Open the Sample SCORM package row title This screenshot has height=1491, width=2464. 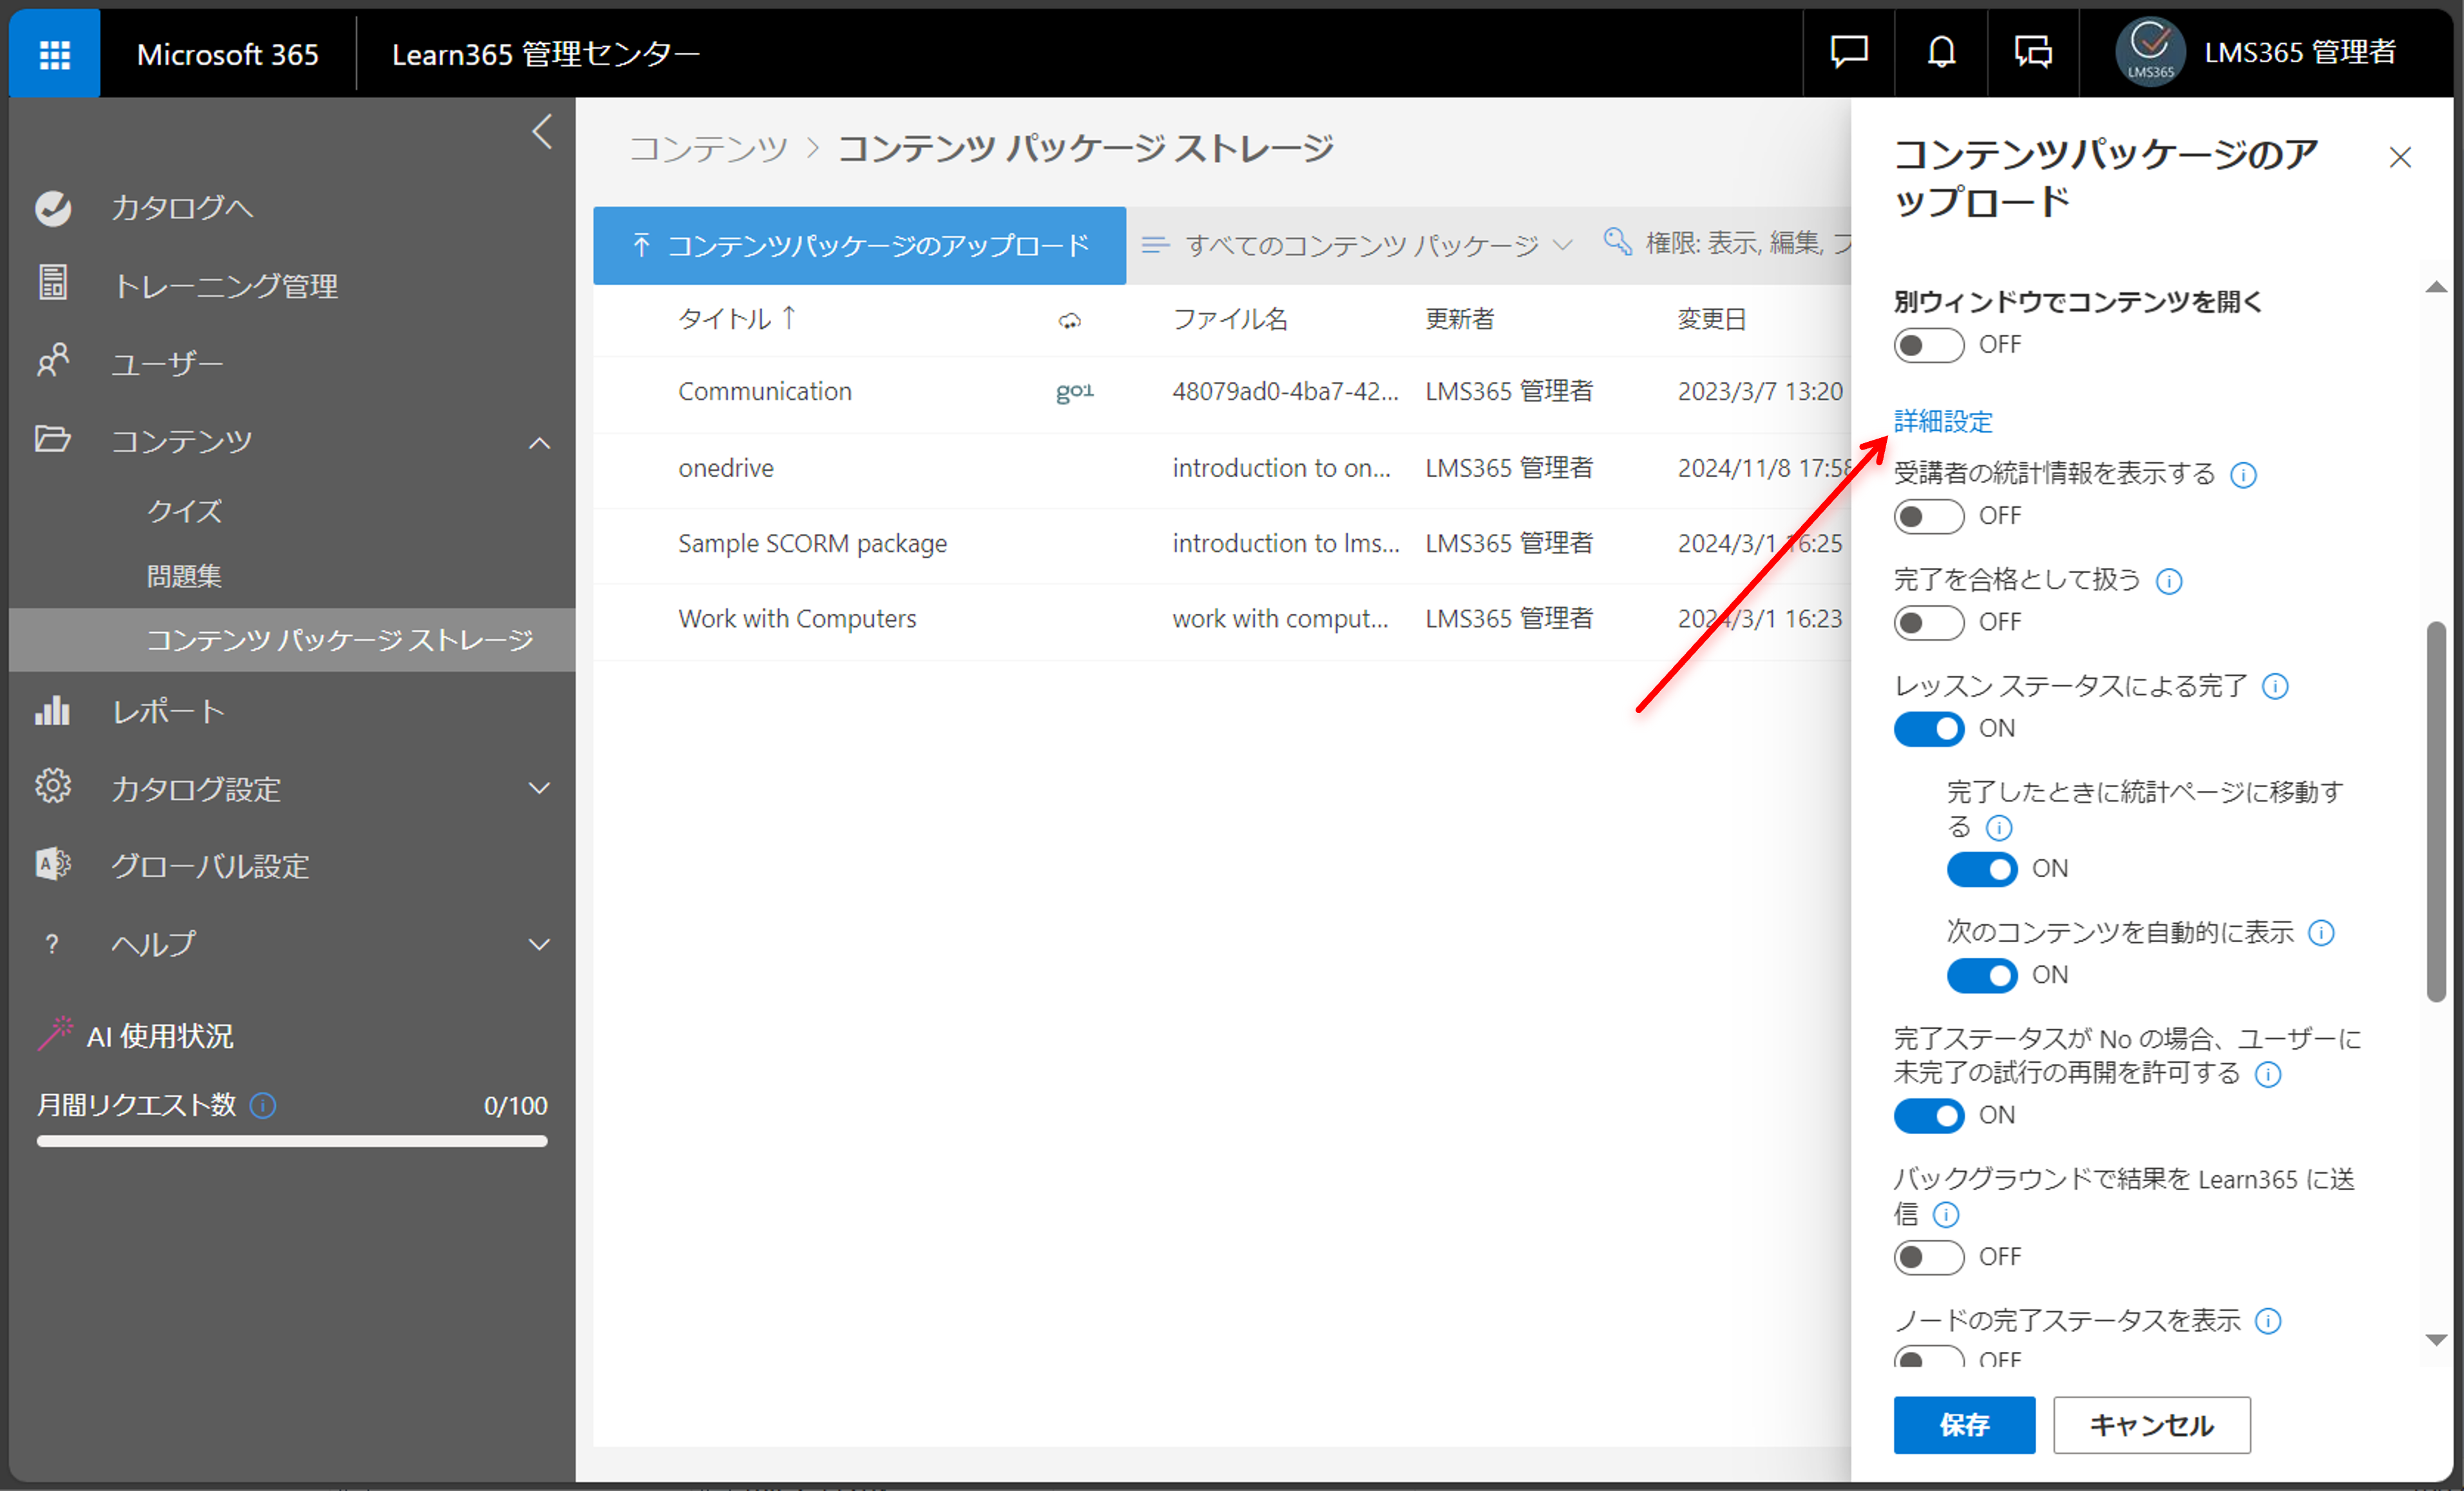click(812, 543)
